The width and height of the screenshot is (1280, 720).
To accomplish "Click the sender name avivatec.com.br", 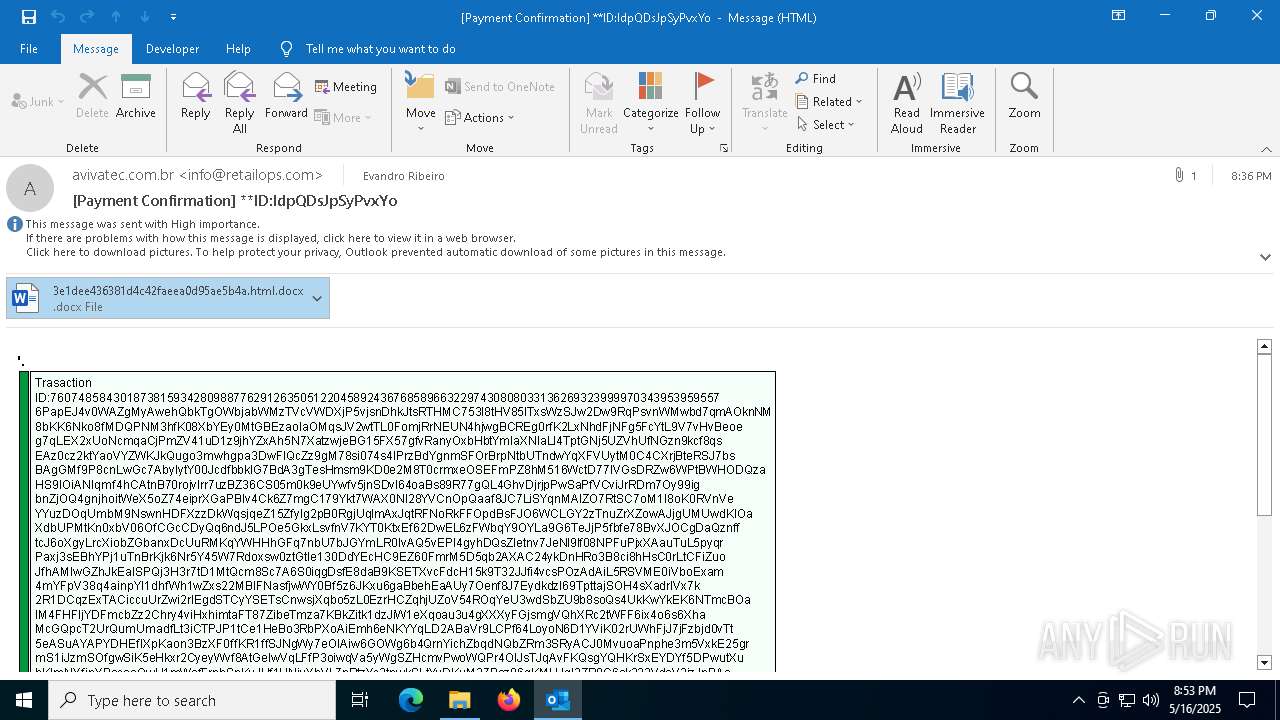I will click(x=197, y=174).
